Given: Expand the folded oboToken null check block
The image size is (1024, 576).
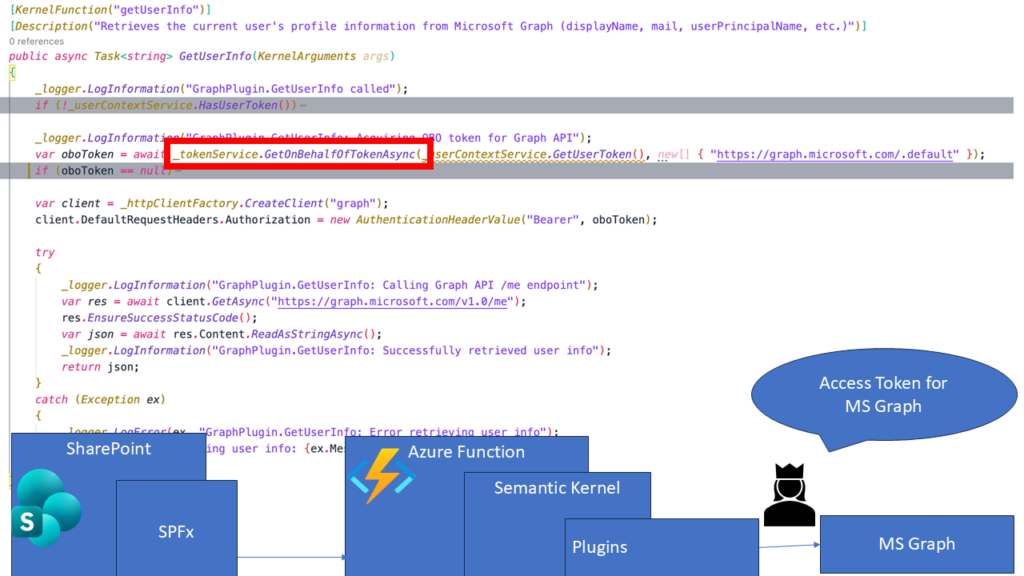Looking at the screenshot, I should (178, 170).
